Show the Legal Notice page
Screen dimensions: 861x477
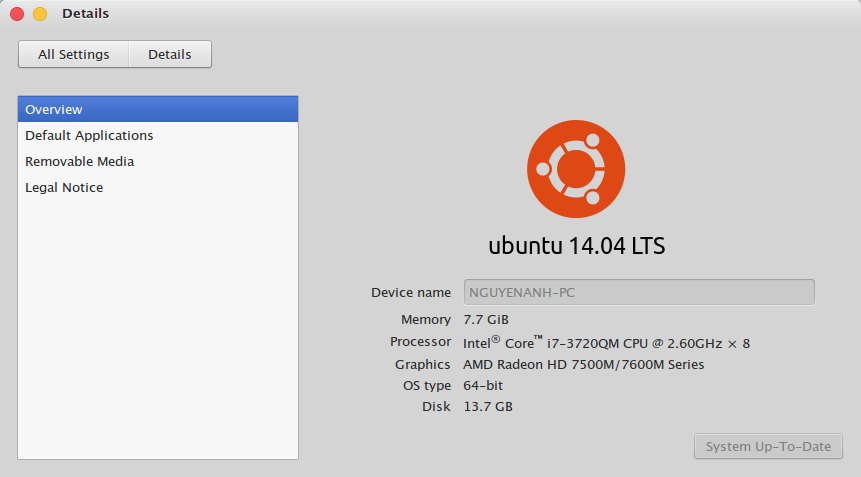(64, 187)
